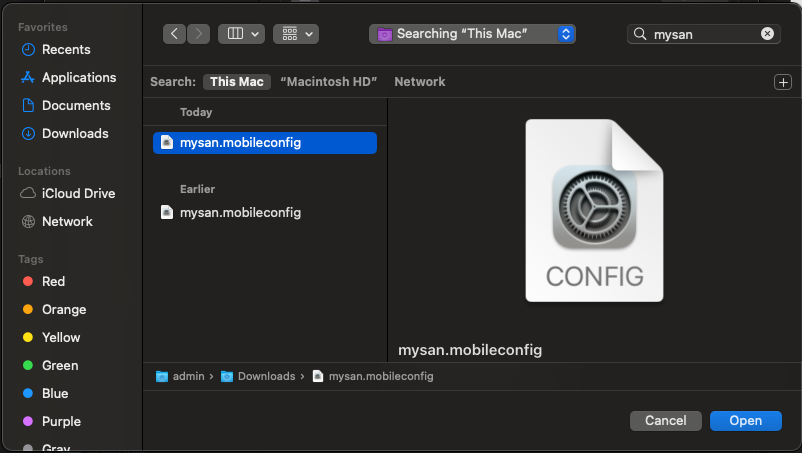Open Recents in the sidebar
The image size is (802, 453).
66,50
